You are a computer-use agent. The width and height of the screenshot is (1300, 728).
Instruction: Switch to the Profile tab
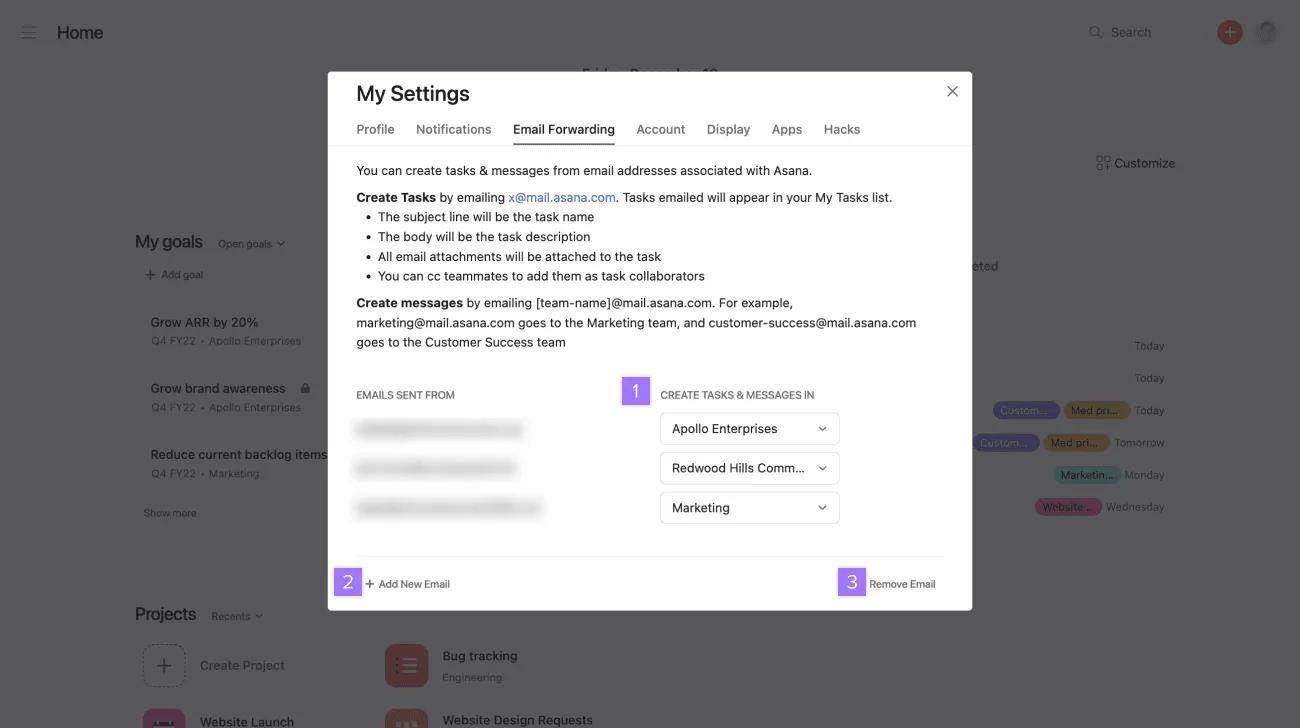point(375,129)
